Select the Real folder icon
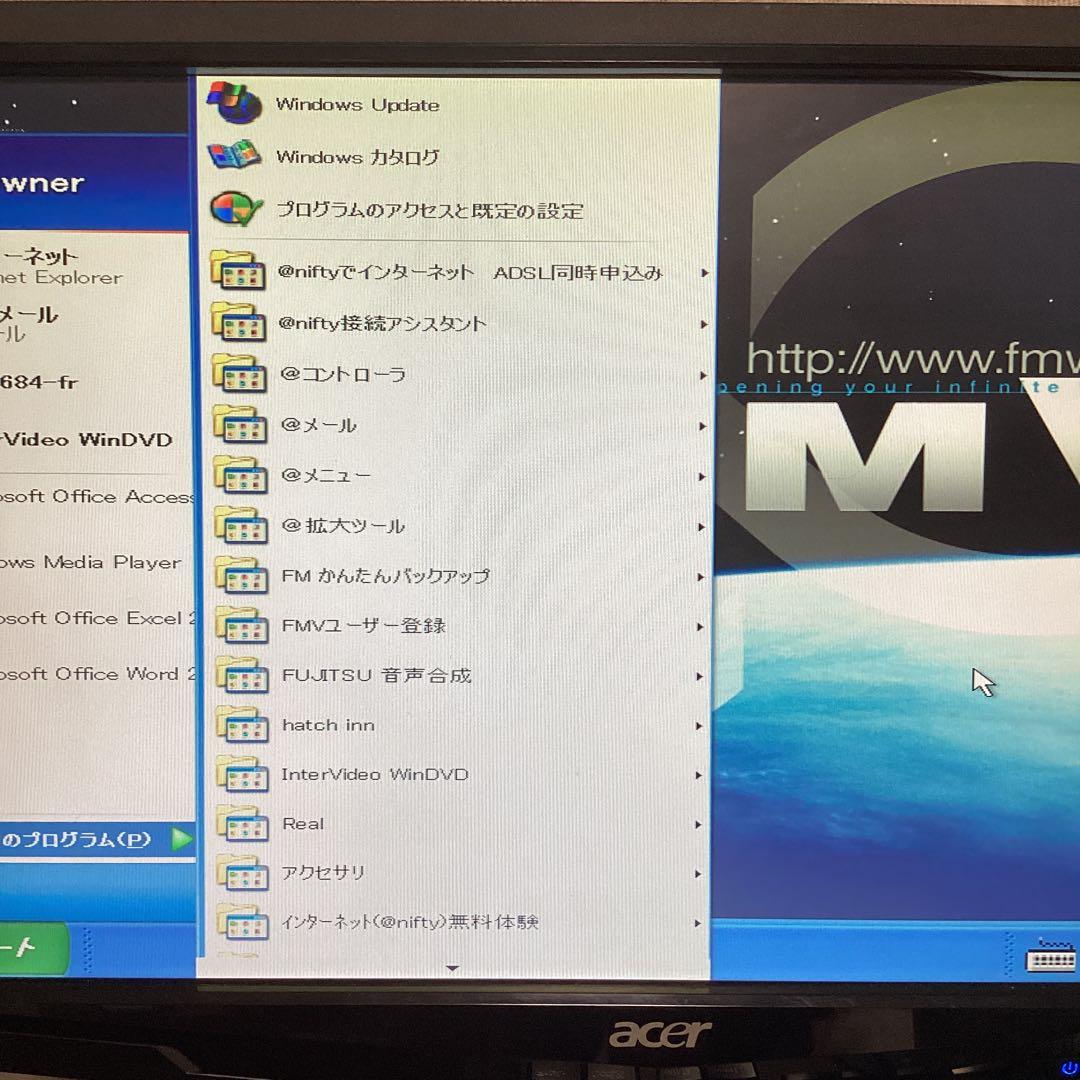 [x=240, y=824]
